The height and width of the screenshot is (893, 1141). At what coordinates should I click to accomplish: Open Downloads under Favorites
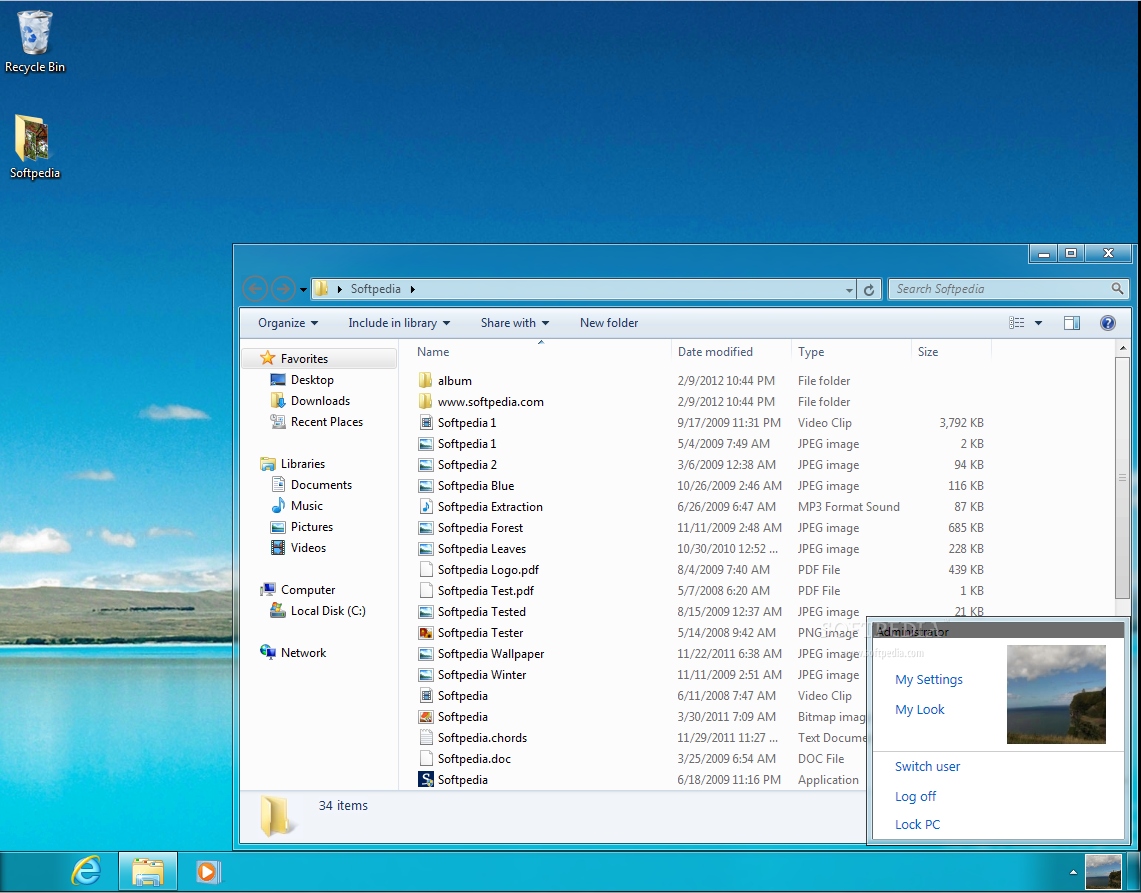(x=320, y=401)
